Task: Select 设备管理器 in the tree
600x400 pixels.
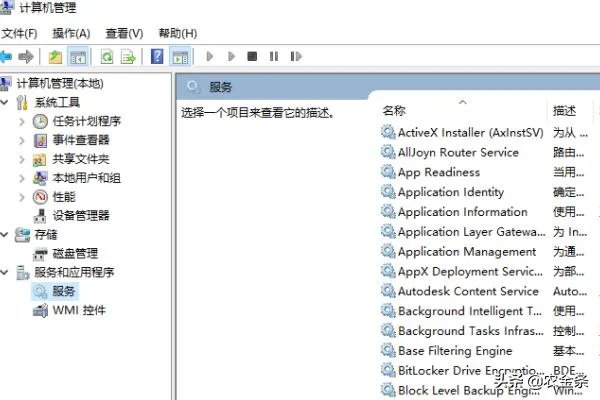Action: [x=80, y=215]
